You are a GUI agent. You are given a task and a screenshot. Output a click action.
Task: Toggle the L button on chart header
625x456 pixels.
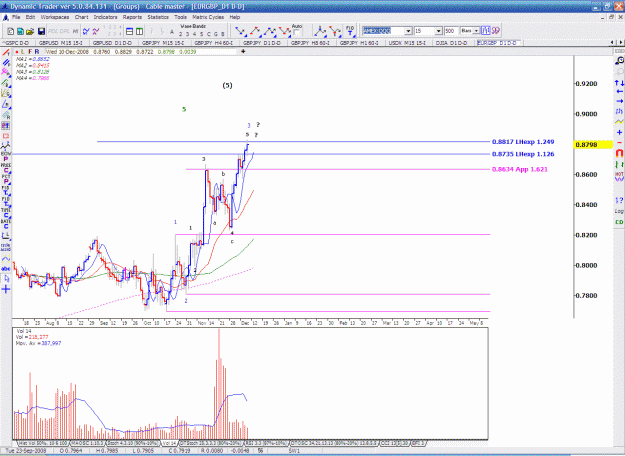[23, 52]
